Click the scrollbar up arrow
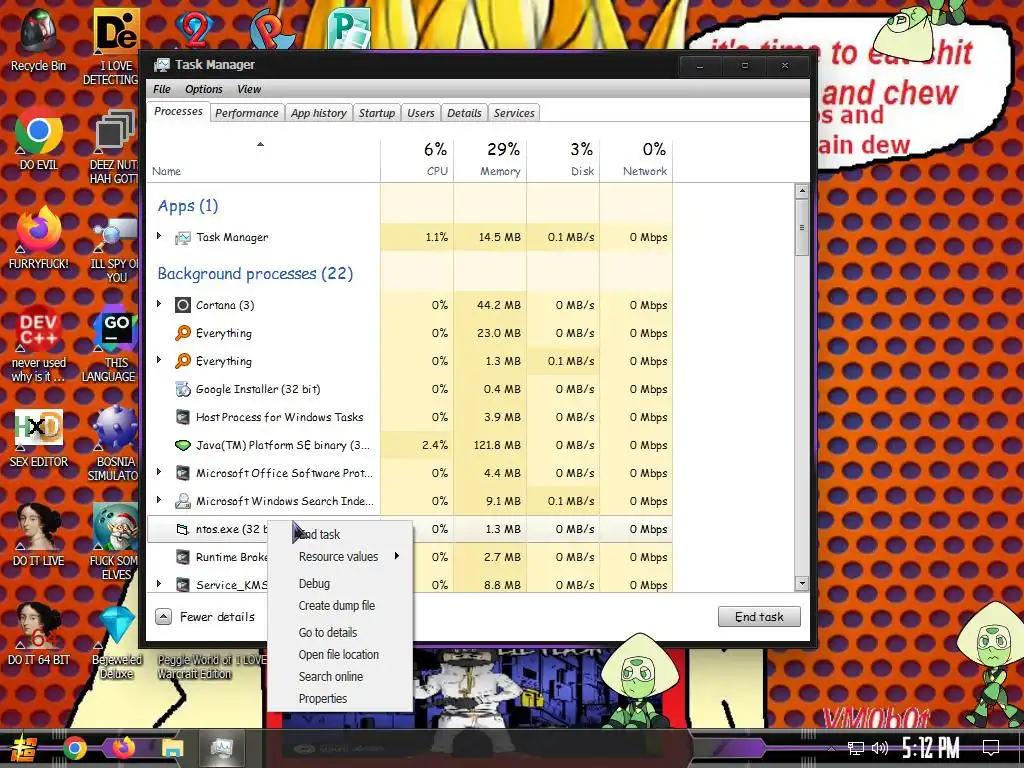Screen dimensions: 1024x768 tap(802, 191)
